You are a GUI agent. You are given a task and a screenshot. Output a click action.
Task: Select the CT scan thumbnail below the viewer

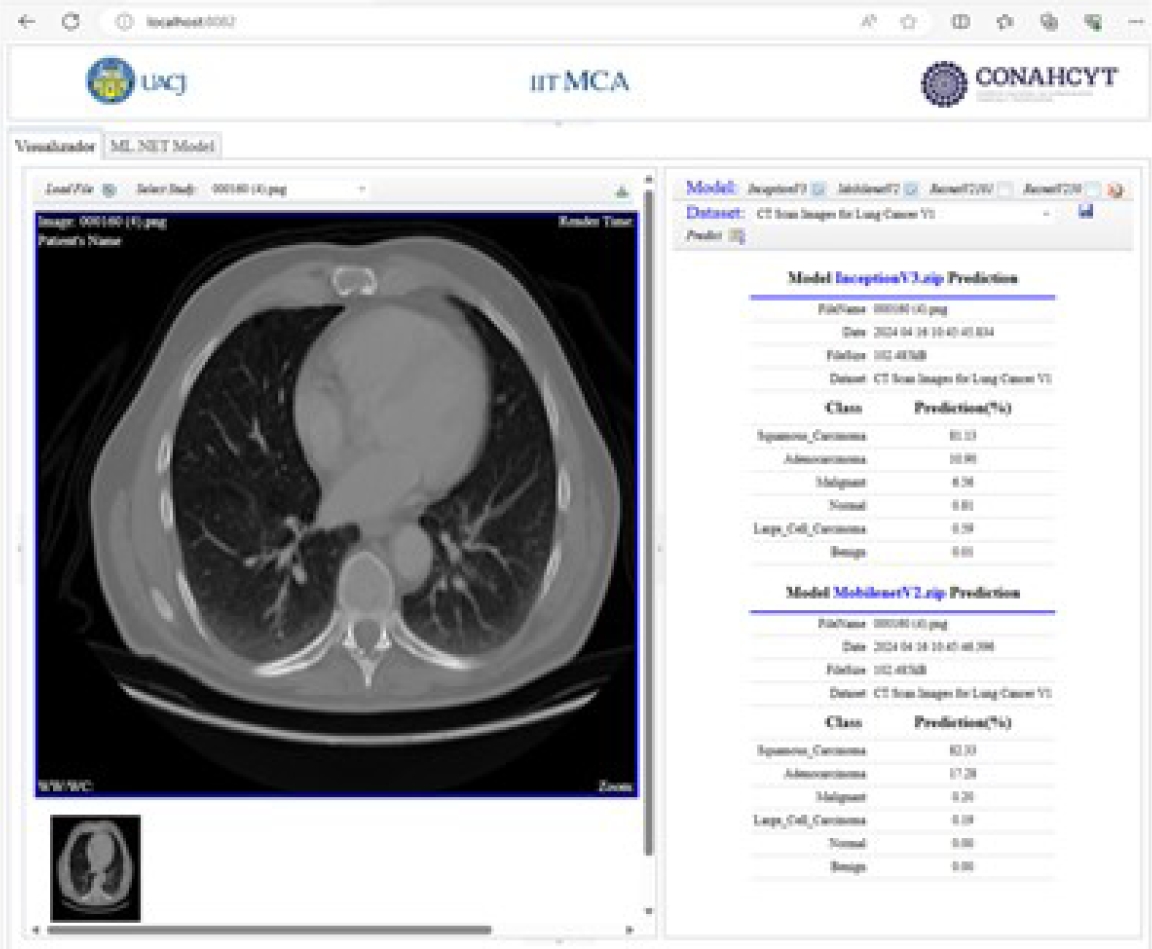(x=96, y=867)
